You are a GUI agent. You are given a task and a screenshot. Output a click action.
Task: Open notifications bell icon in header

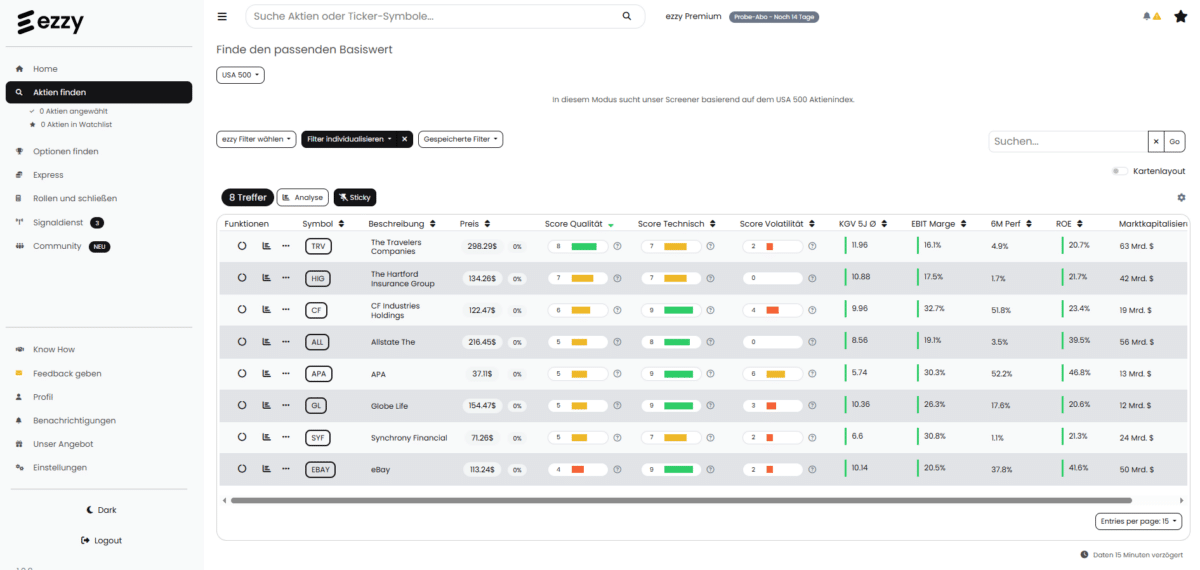pos(1146,16)
